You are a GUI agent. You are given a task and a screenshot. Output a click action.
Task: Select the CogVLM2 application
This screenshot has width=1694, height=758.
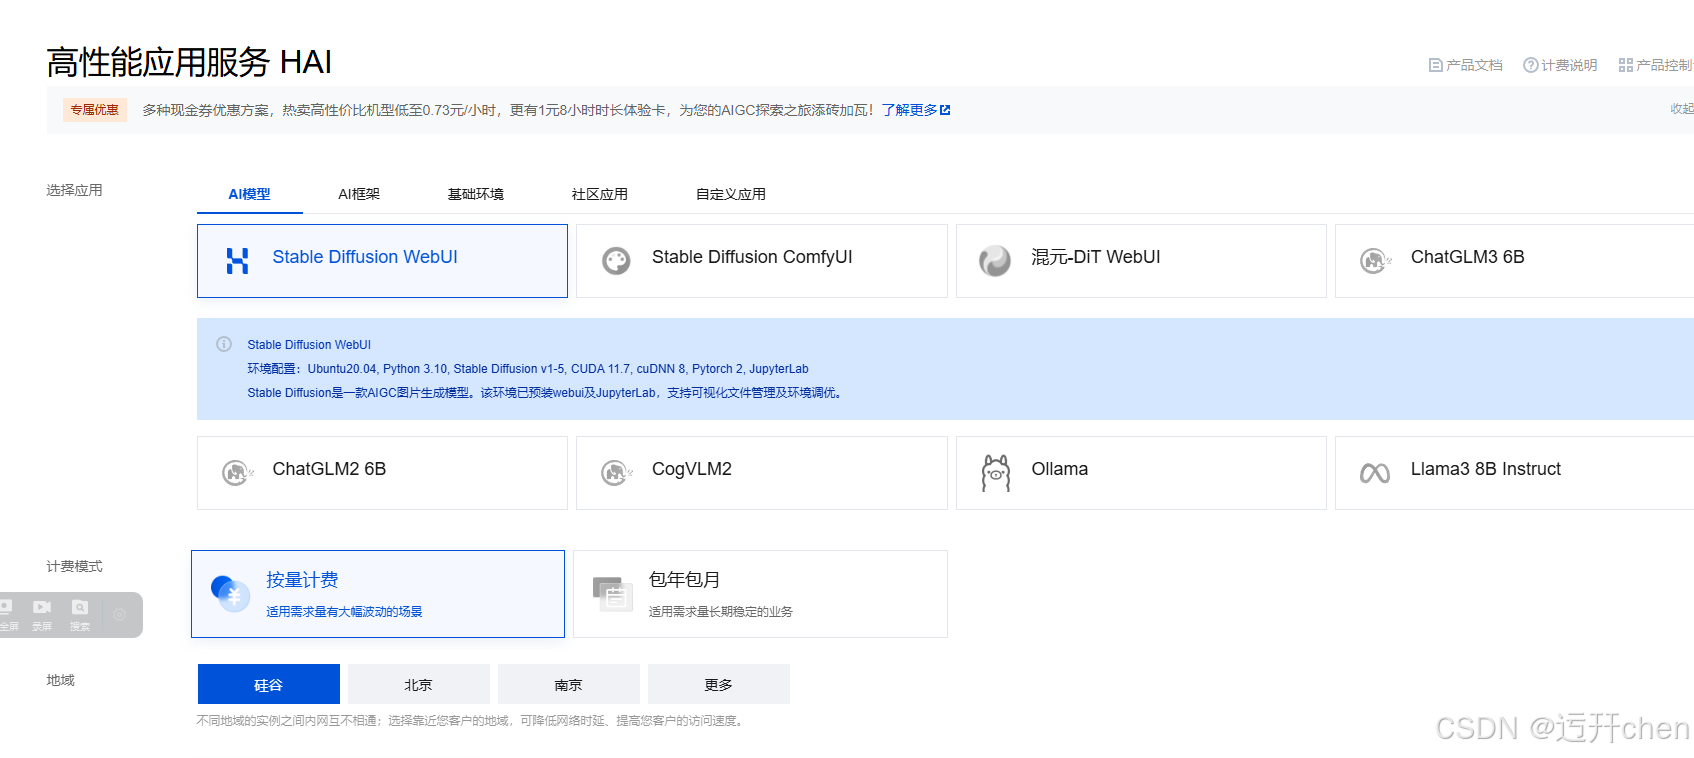[x=761, y=473]
